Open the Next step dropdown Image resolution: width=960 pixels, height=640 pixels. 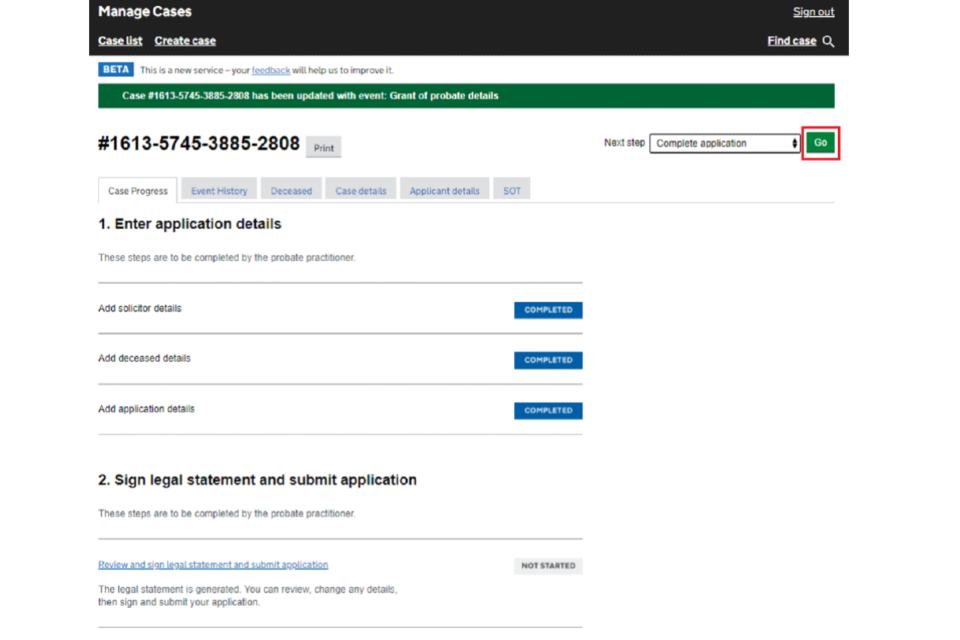(x=725, y=143)
